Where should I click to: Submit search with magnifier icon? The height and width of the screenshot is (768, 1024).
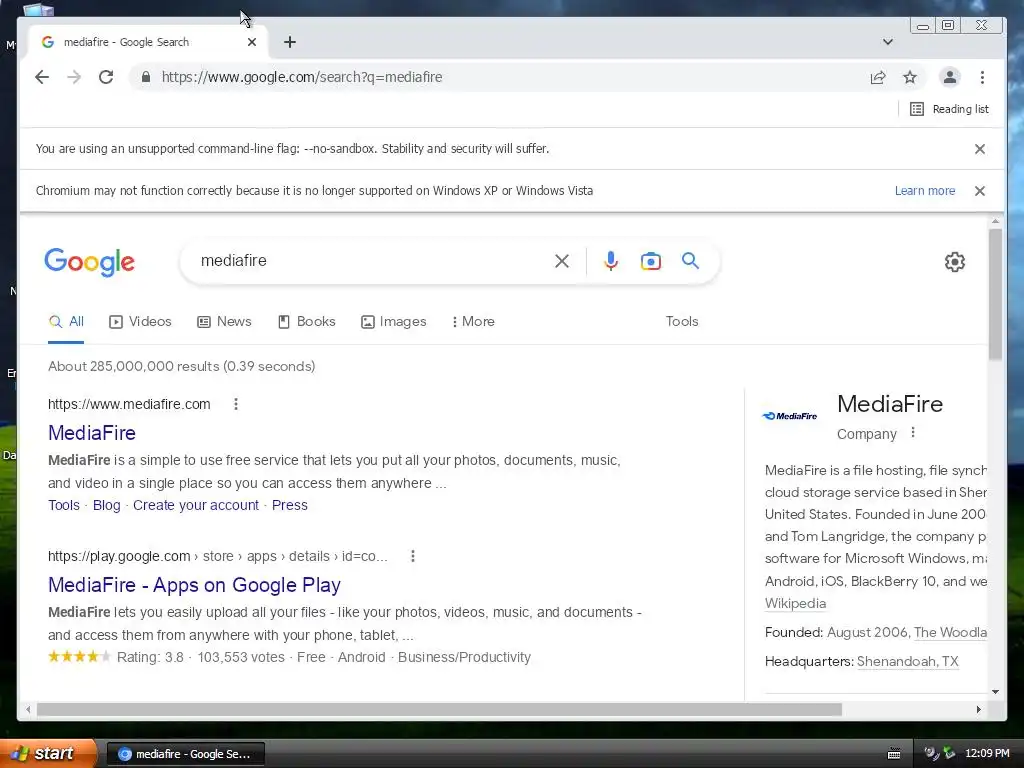(x=690, y=261)
